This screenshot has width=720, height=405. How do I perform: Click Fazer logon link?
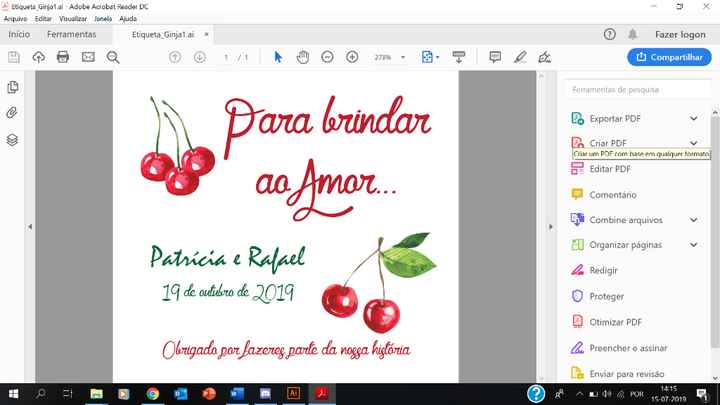(x=680, y=34)
